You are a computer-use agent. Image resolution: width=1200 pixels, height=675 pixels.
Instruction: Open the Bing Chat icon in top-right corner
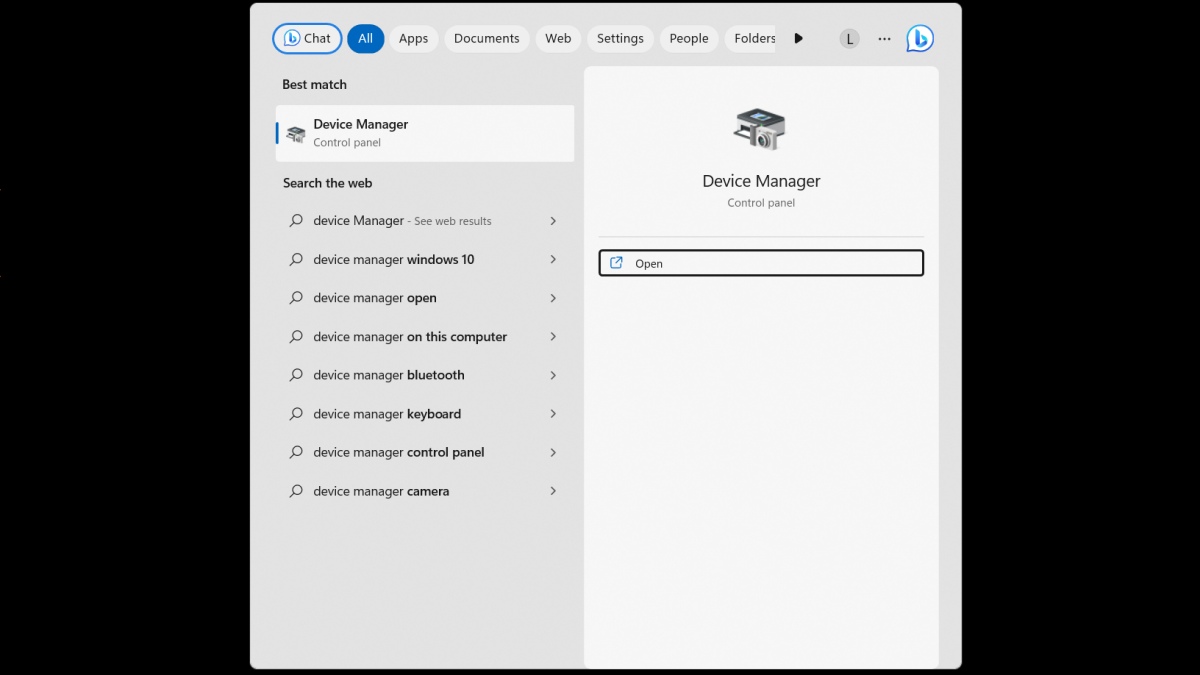tap(919, 39)
